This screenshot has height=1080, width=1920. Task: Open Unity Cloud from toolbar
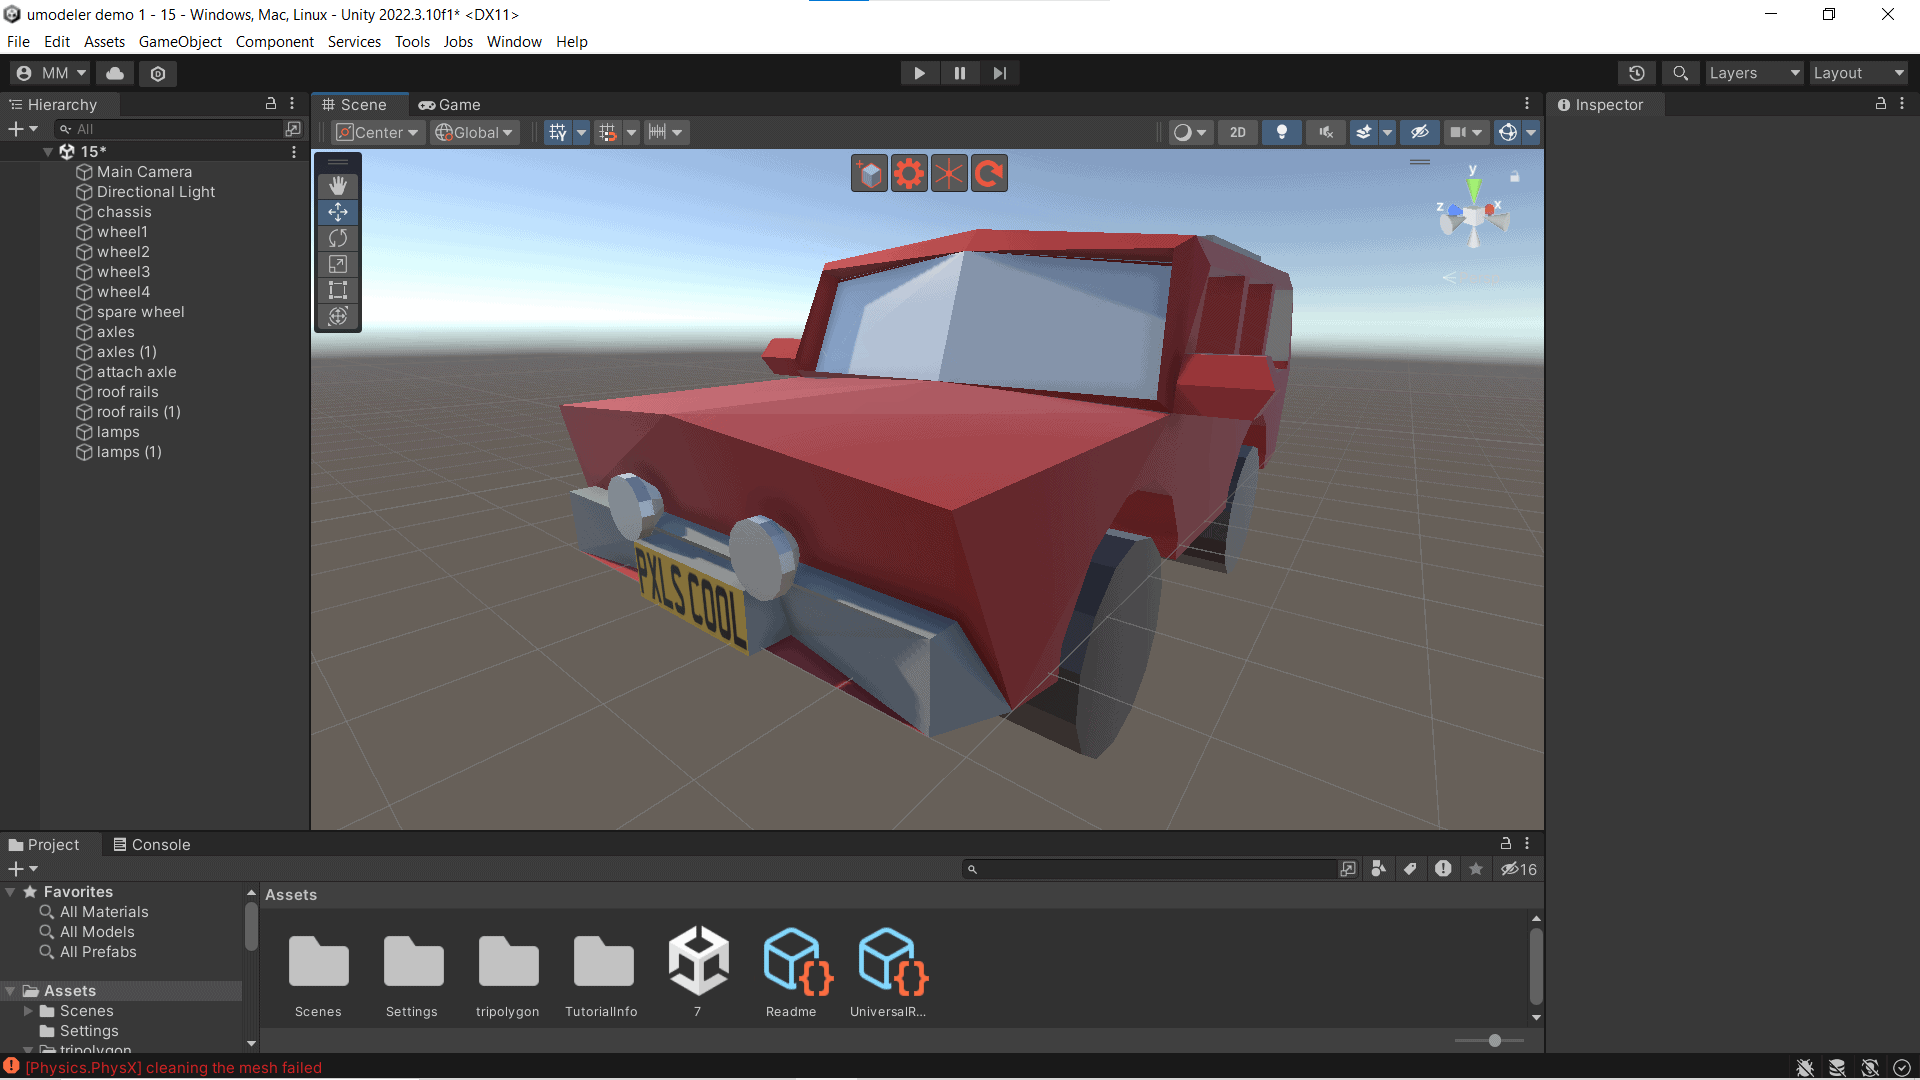point(115,73)
